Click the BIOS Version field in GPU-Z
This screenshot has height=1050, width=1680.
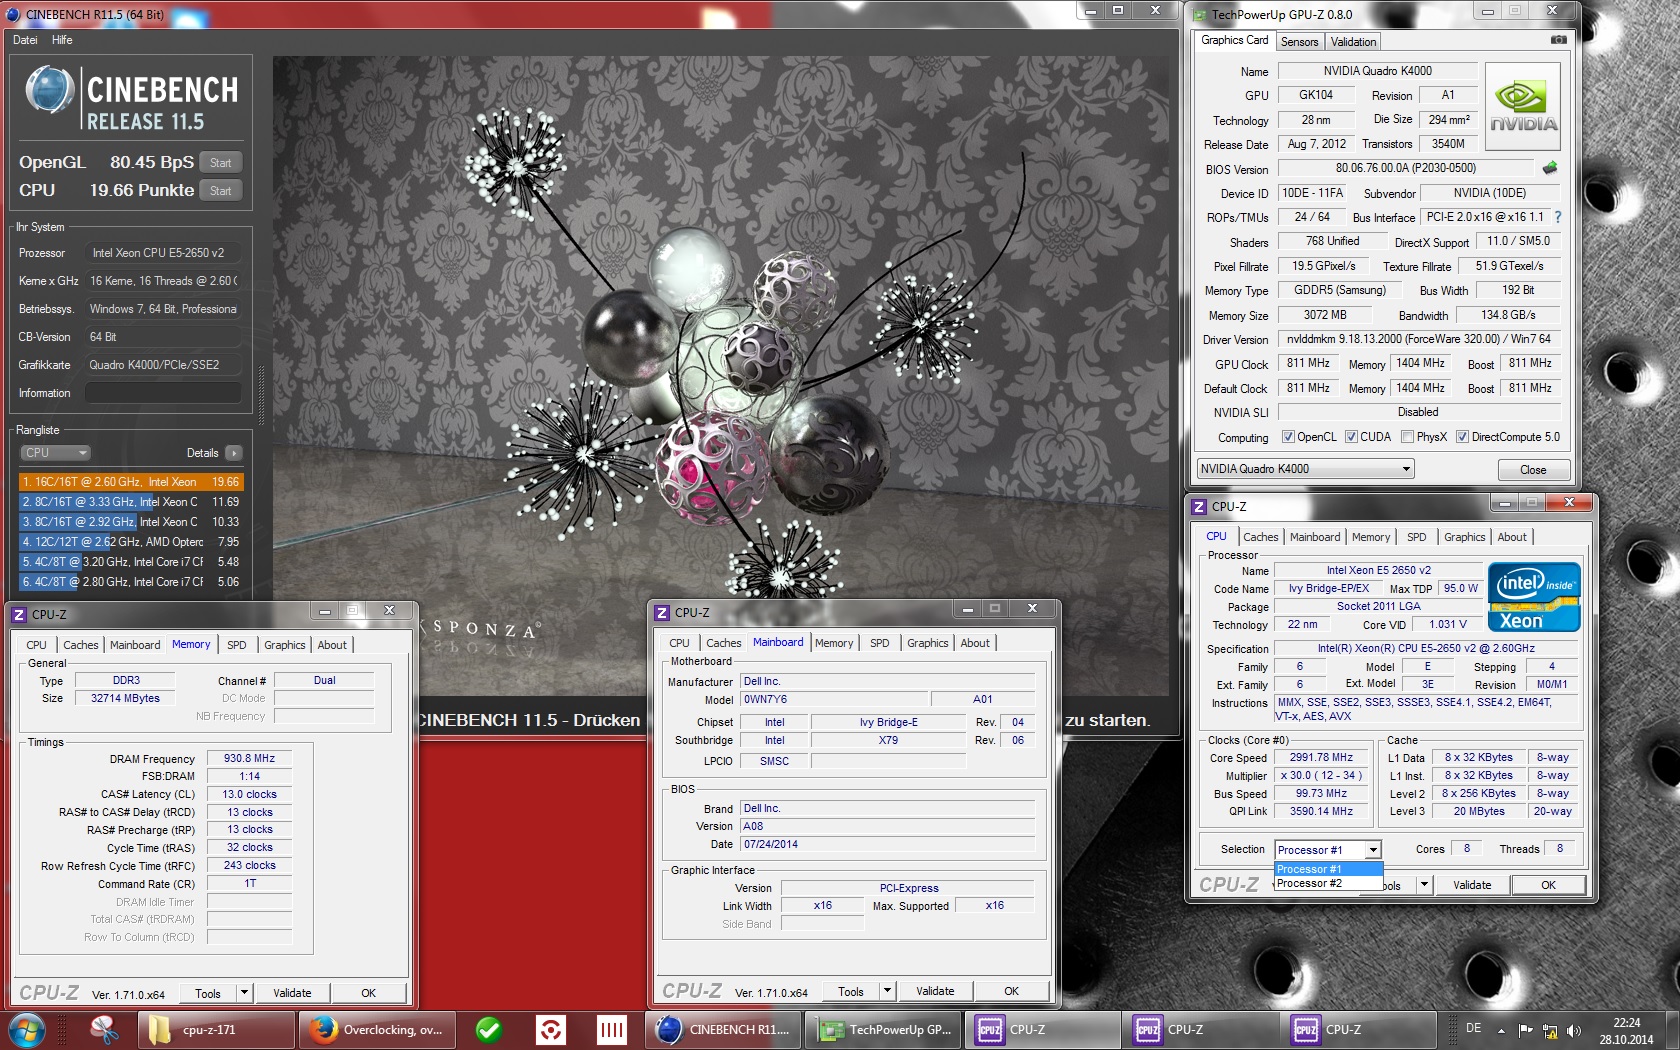(1405, 168)
